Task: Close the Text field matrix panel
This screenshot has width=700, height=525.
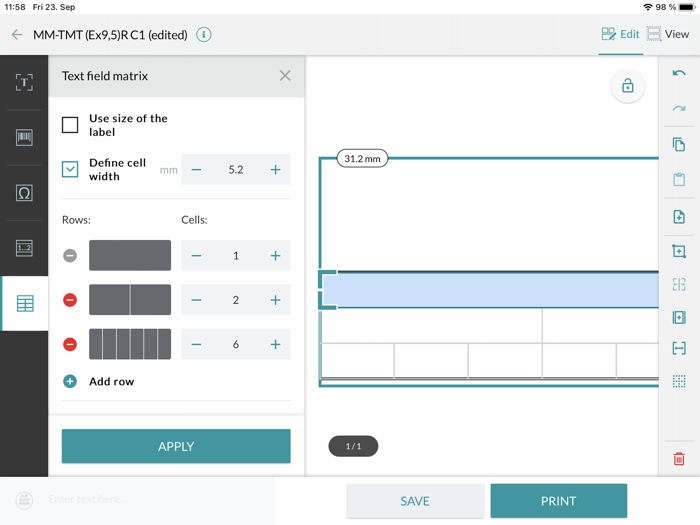Action: tap(285, 76)
